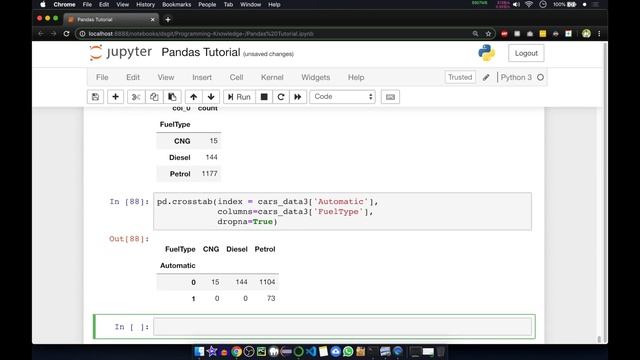640x360 pixels.
Task: Move the selected cell up
Action: [x=193, y=97]
